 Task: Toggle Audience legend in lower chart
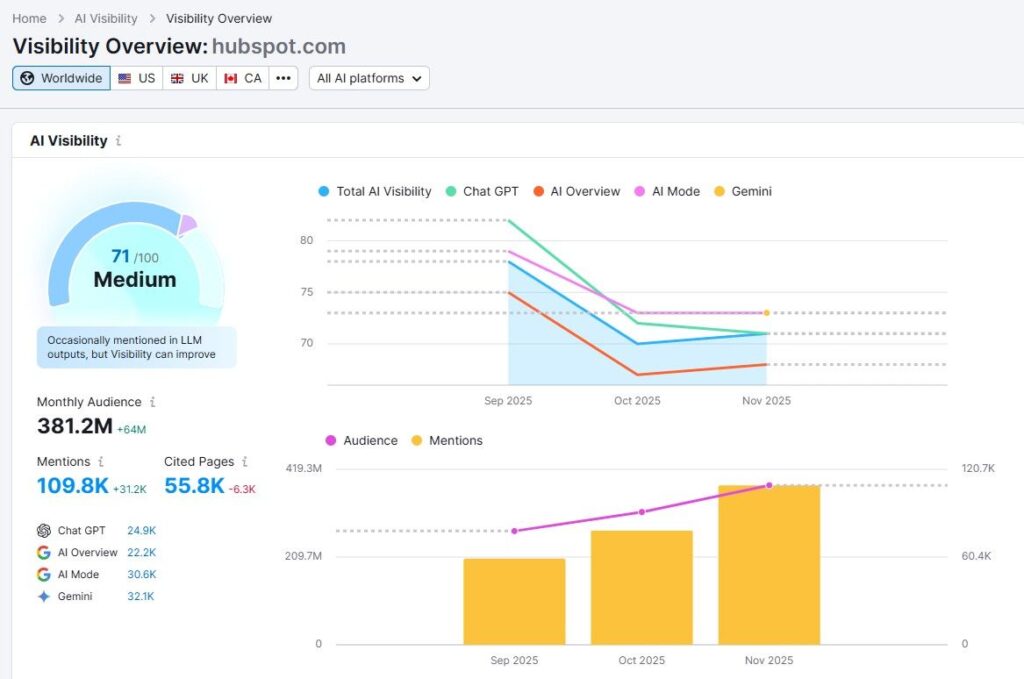[361, 441]
